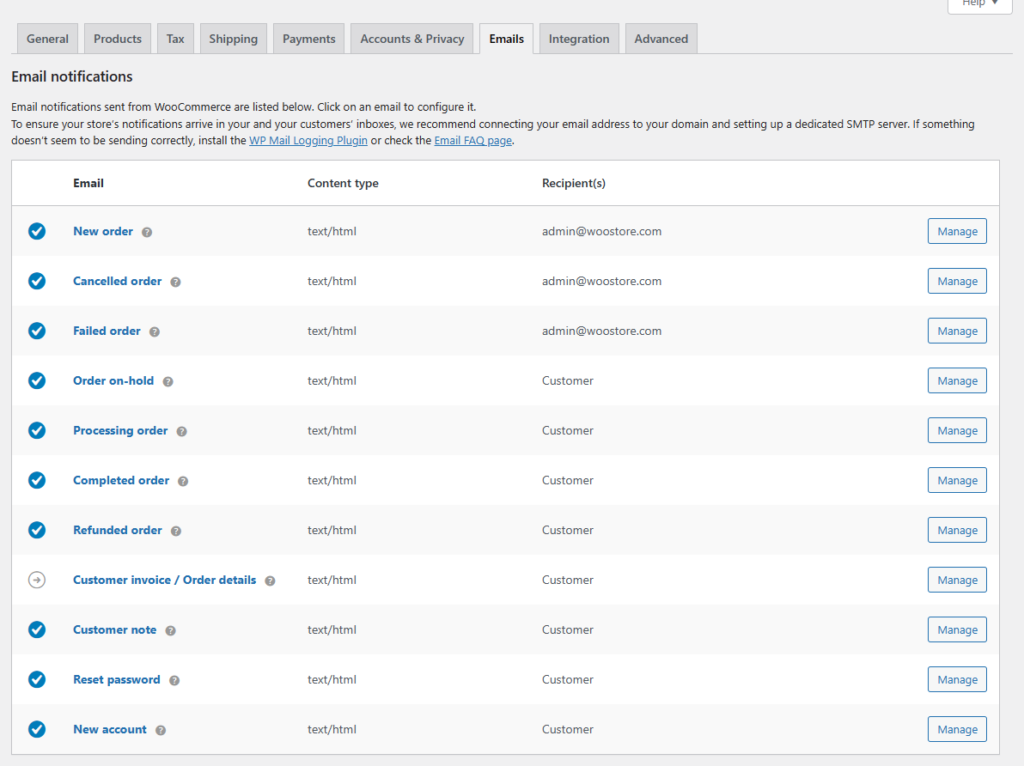Disable the Processing order email notification checkmark
Screen dimensions: 1024x766
click(37, 430)
